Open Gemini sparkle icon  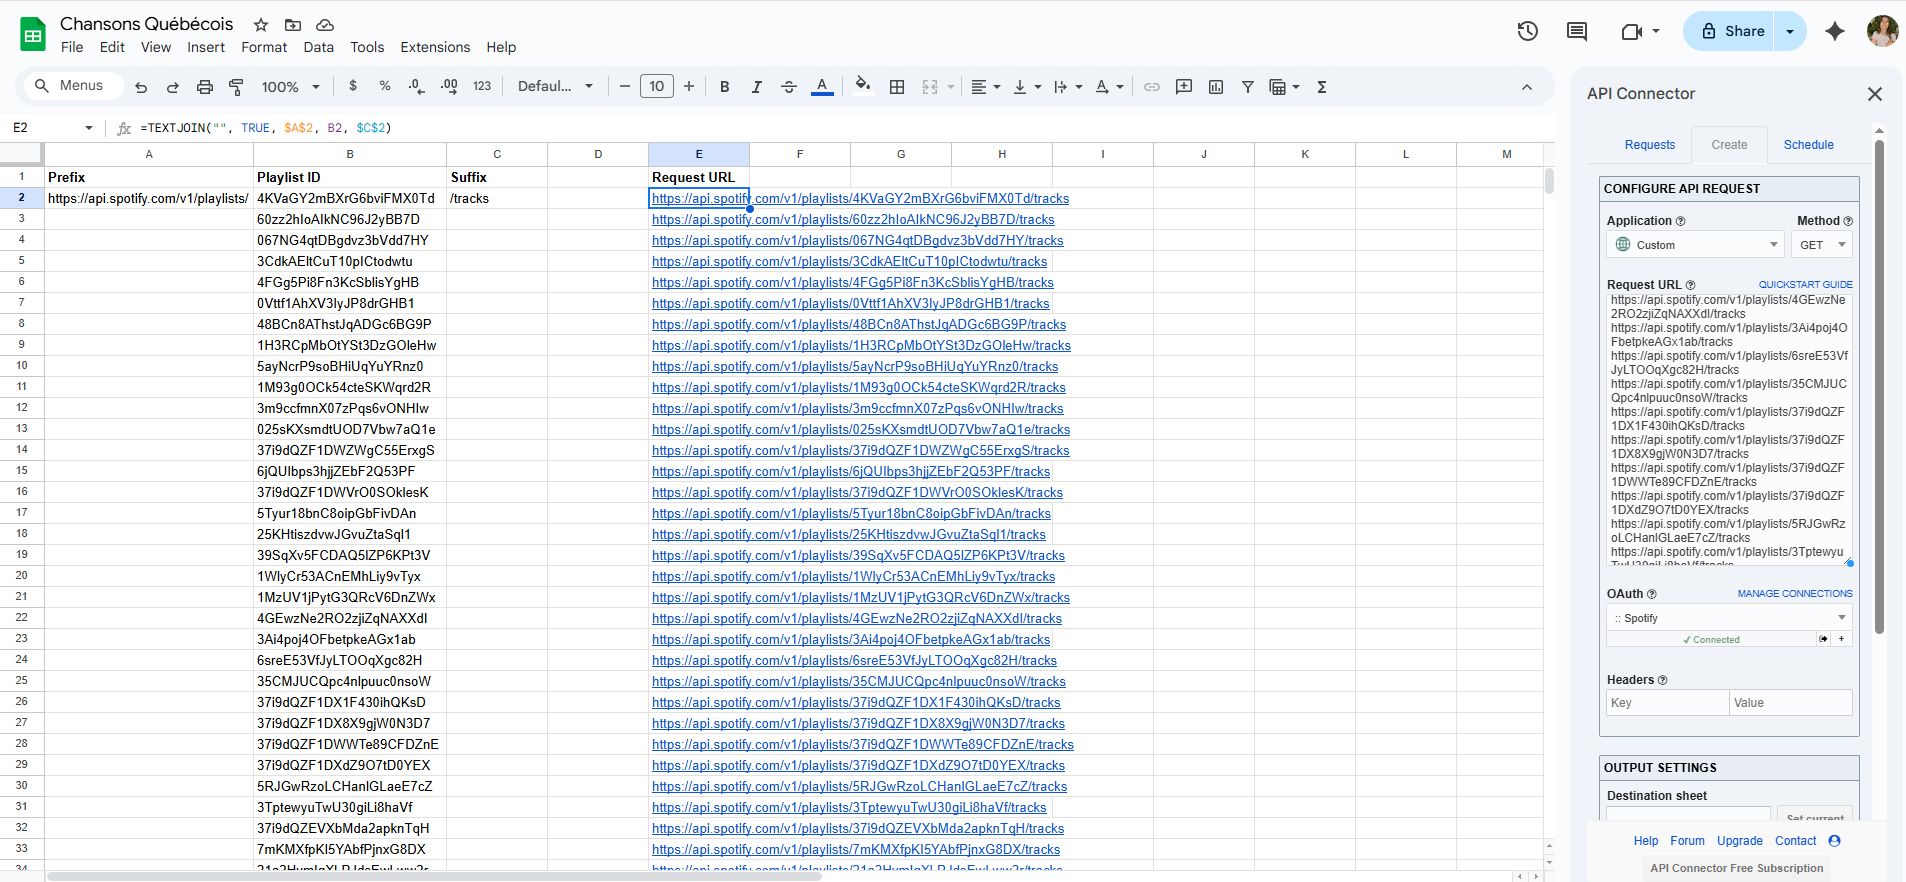tap(1835, 31)
